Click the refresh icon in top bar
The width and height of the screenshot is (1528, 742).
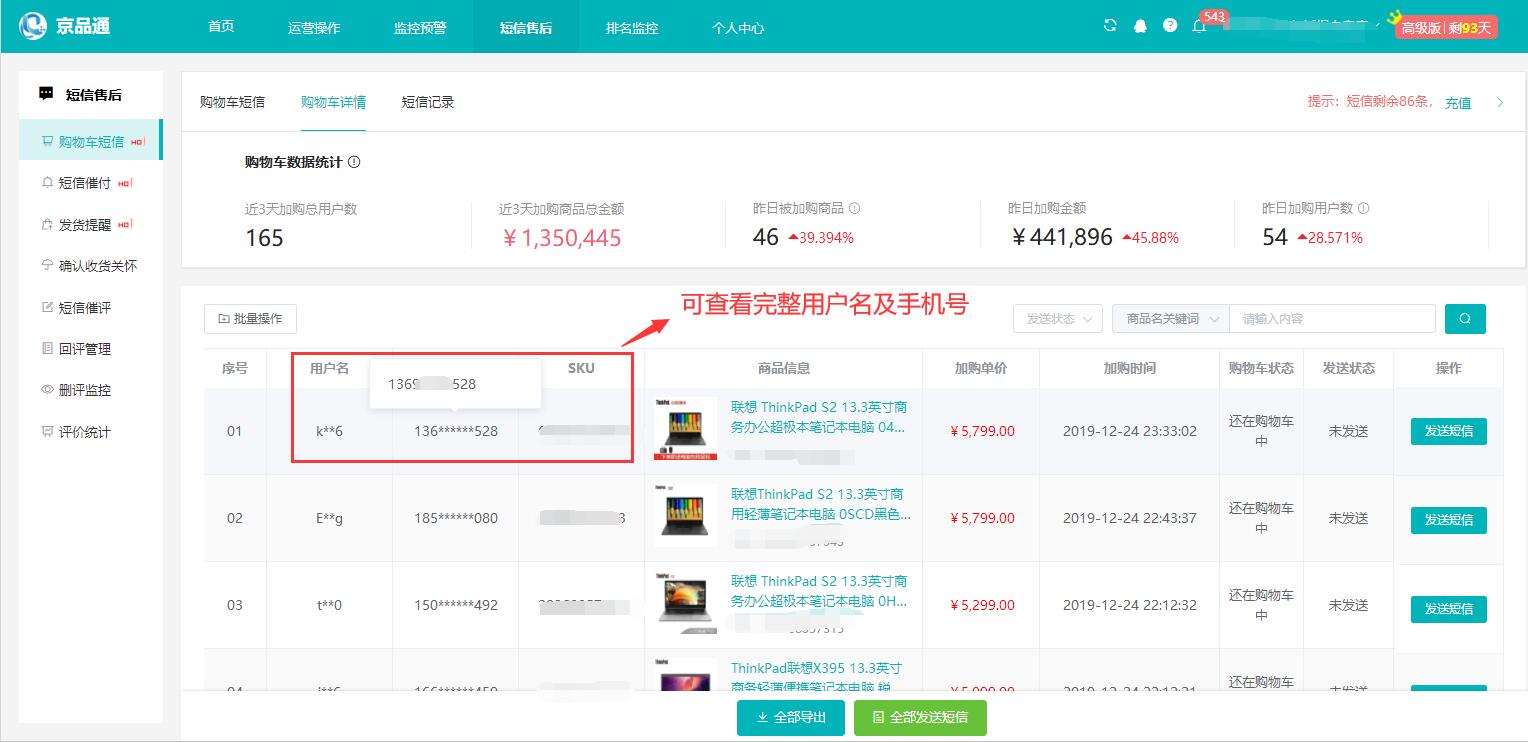pyautogui.click(x=1110, y=26)
